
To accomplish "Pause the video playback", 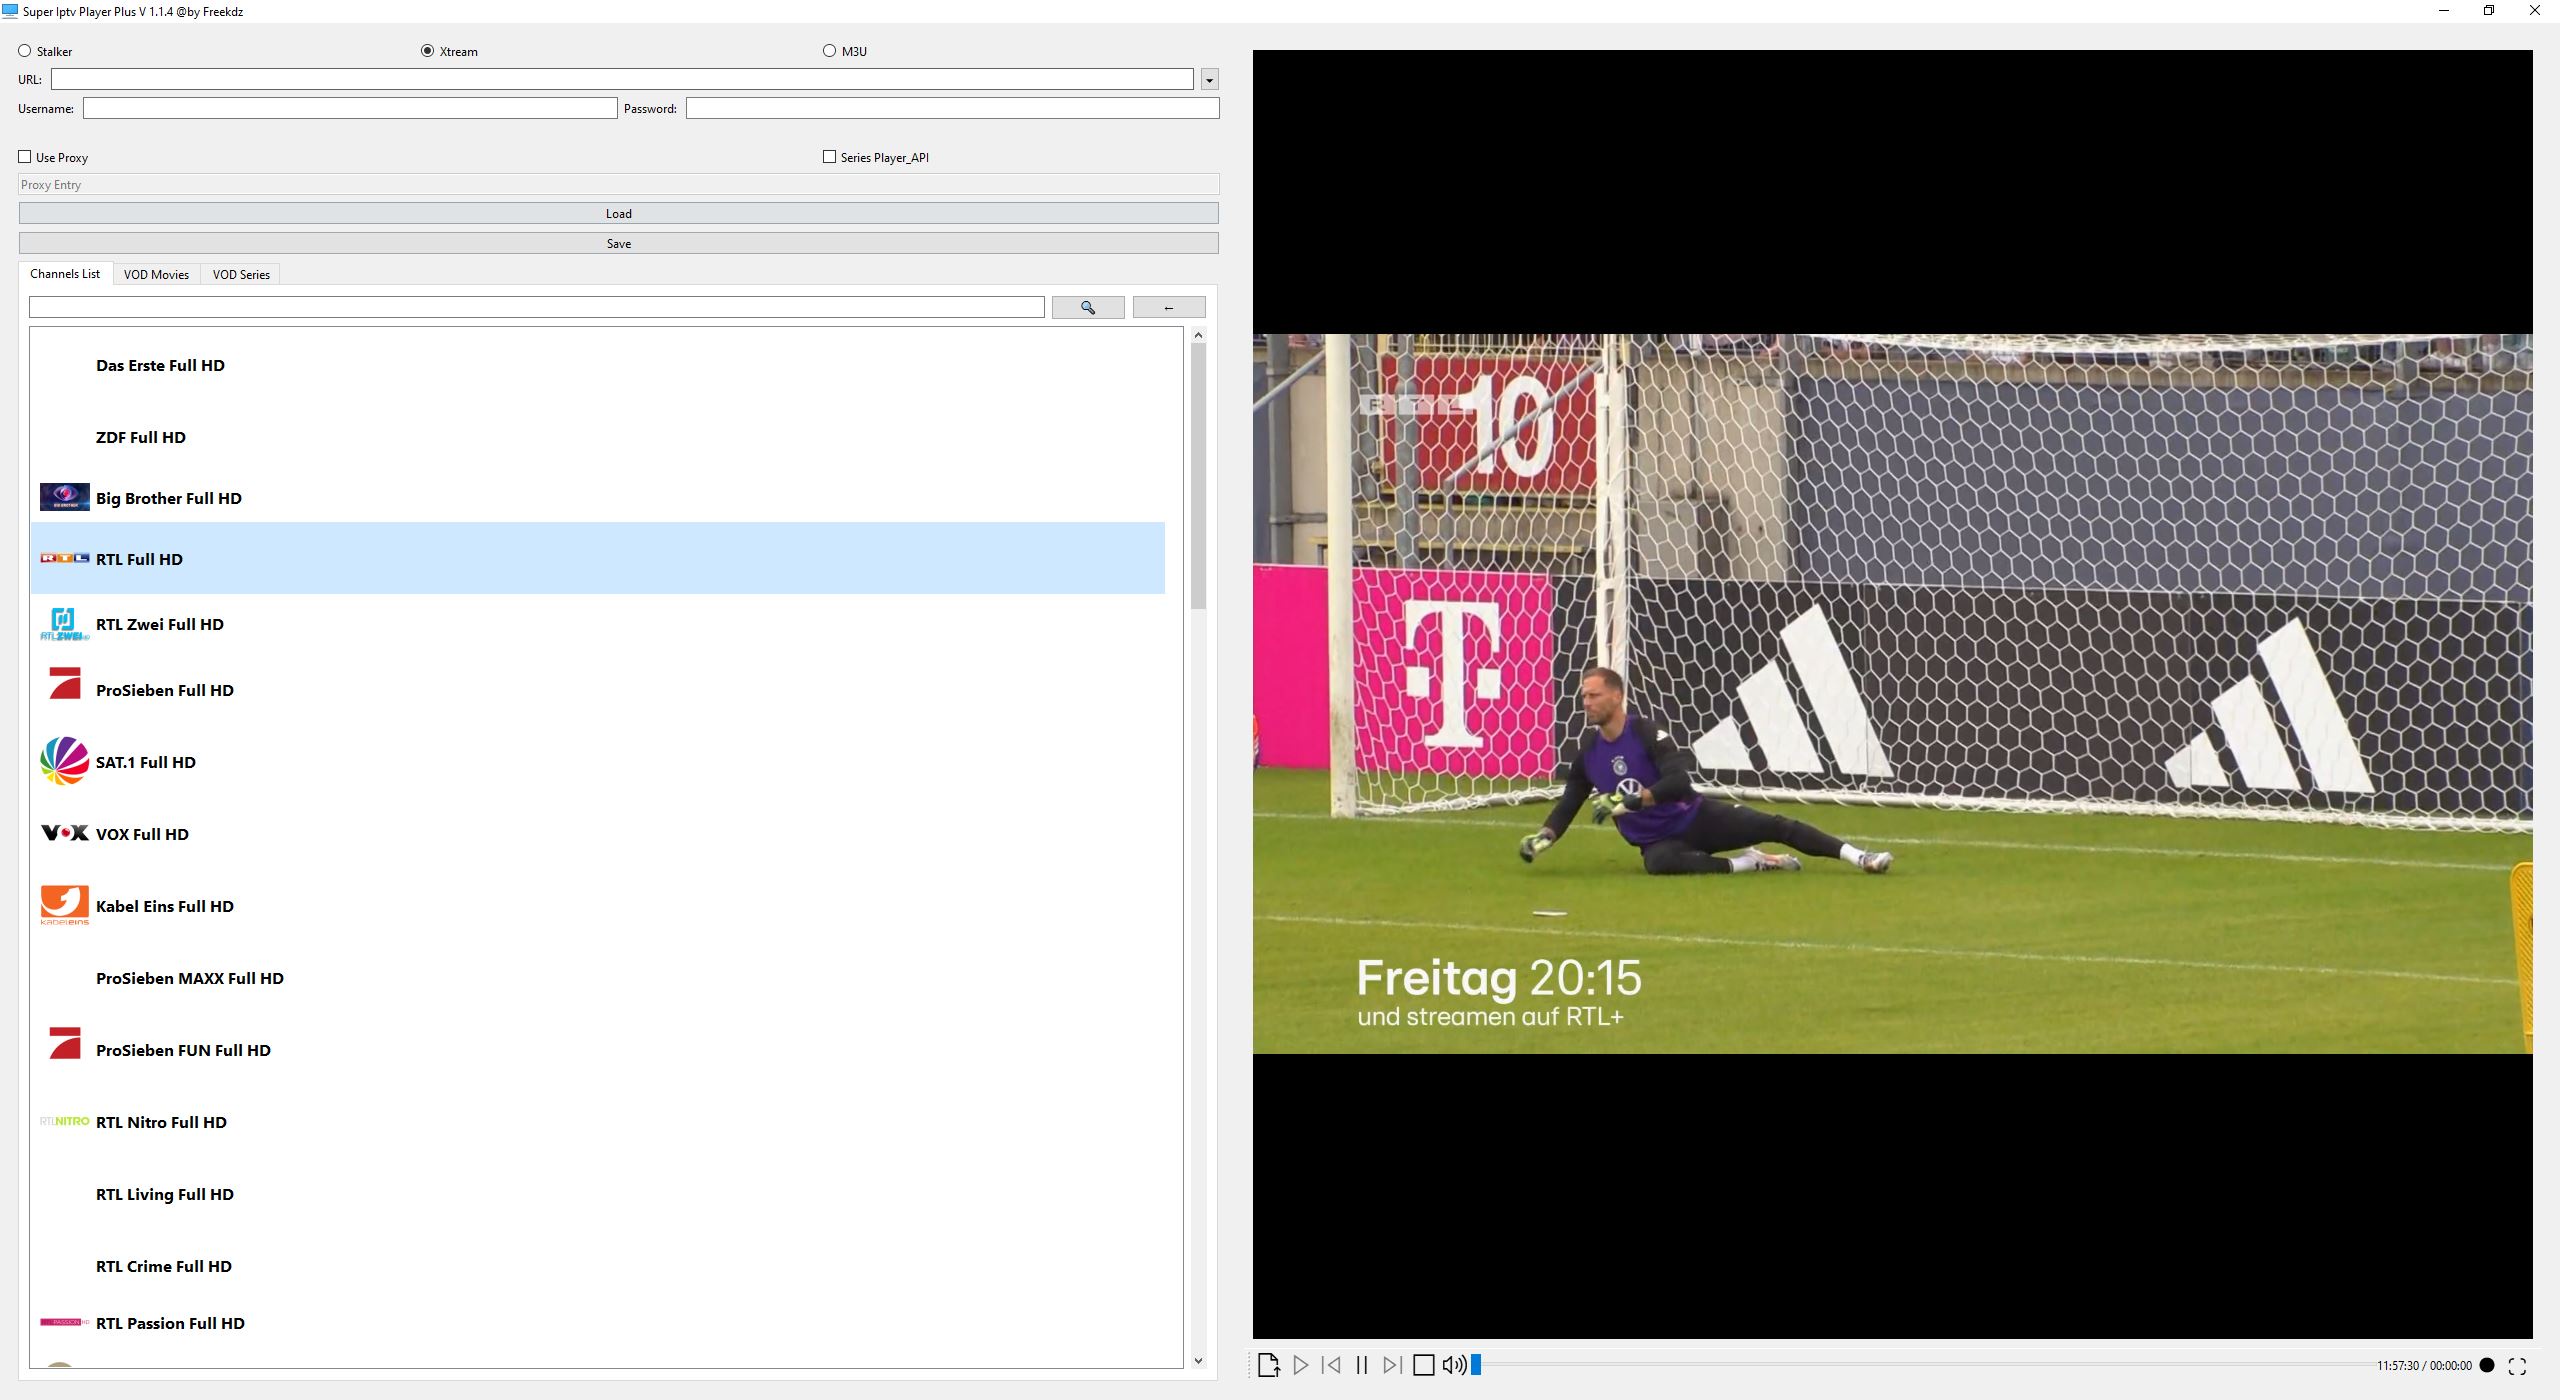I will [1361, 1365].
